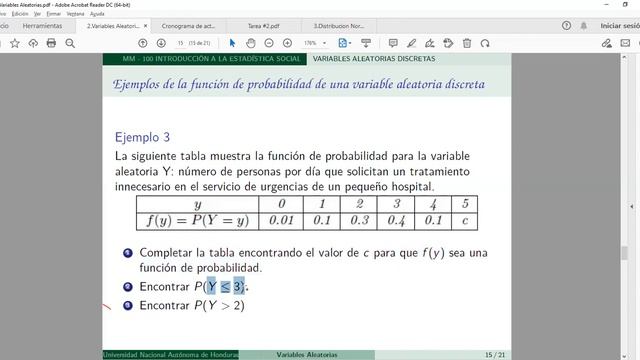Switch to the 3.Distribucion Nor... tab

point(339,26)
